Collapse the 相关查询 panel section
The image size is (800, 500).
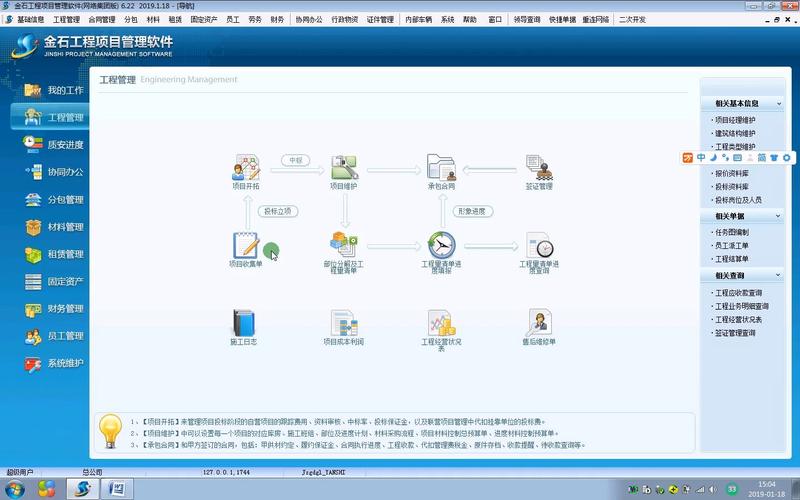click(x=779, y=275)
